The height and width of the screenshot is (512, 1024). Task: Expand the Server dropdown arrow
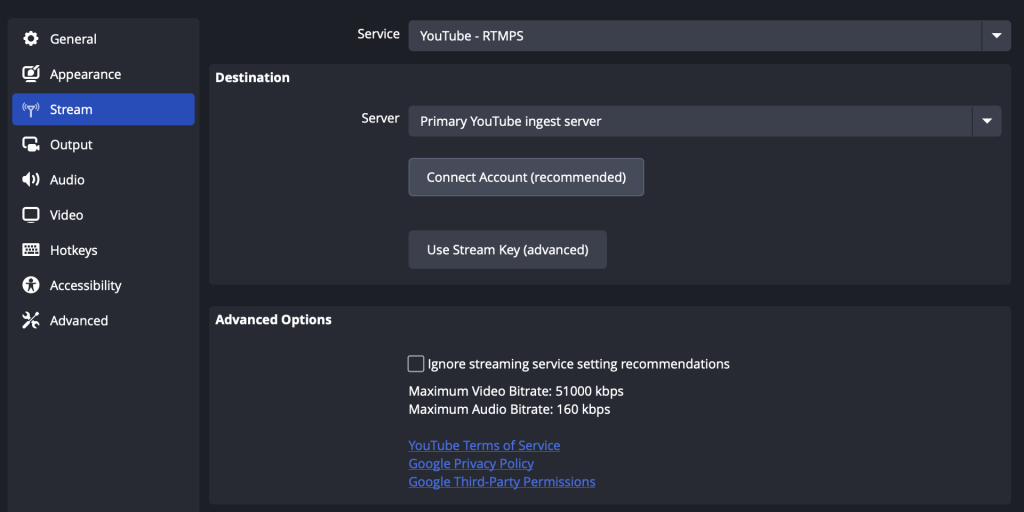coord(986,121)
